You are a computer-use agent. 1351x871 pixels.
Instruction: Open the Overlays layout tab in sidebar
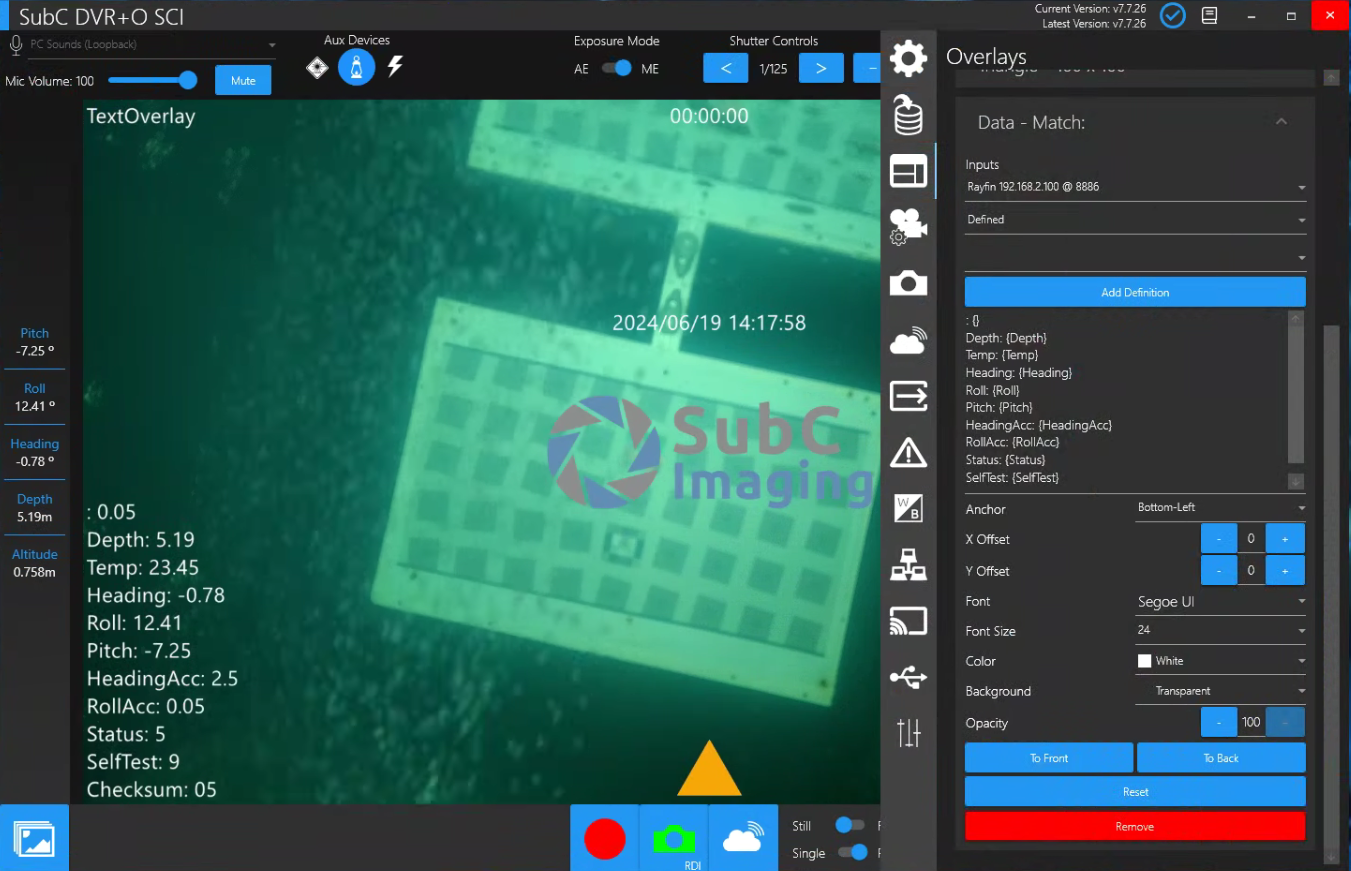pos(908,171)
